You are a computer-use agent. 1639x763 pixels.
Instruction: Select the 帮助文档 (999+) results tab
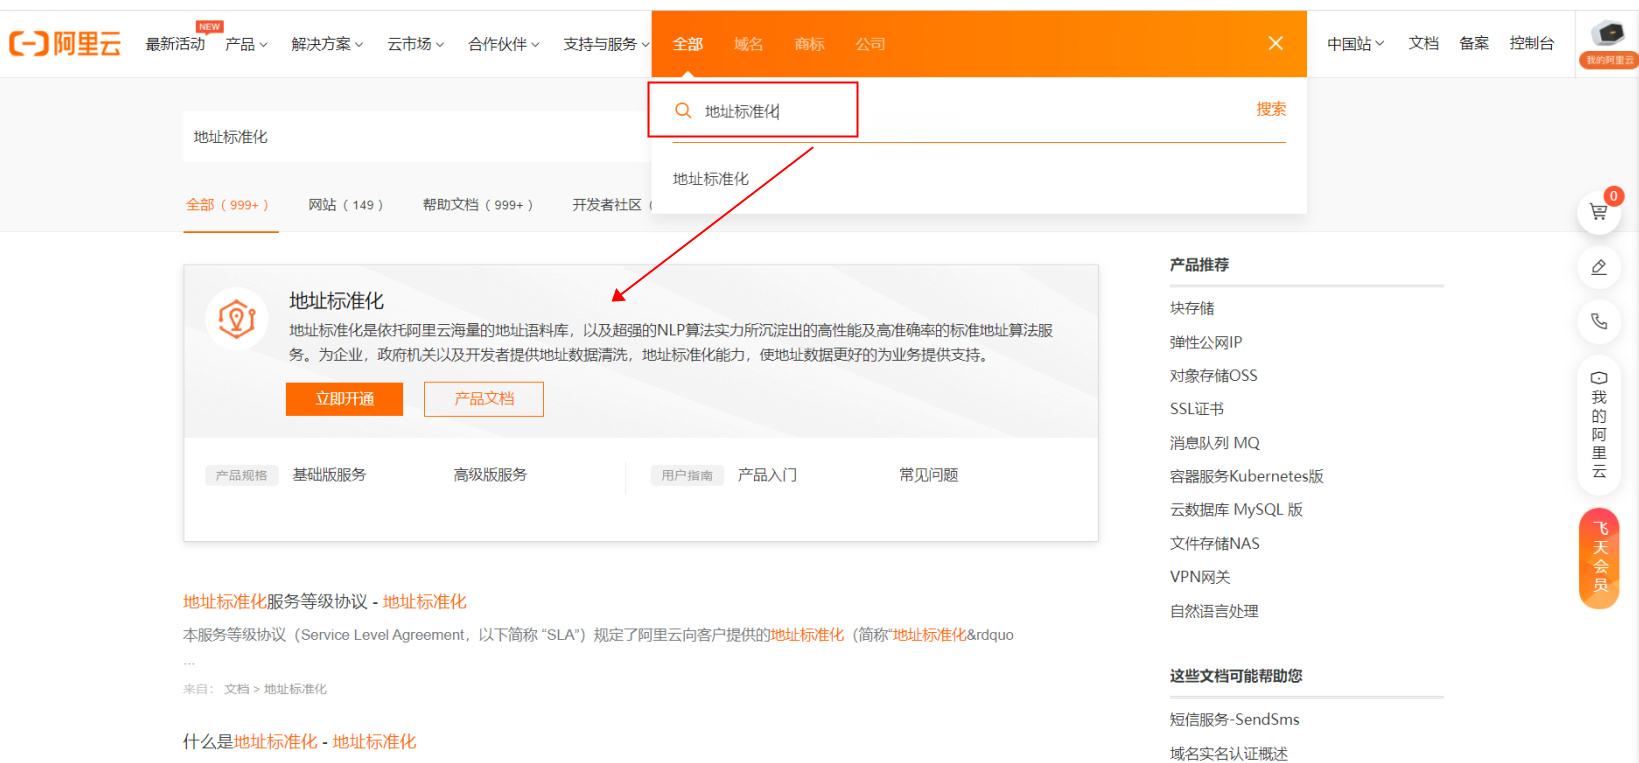click(x=478, y=205)
